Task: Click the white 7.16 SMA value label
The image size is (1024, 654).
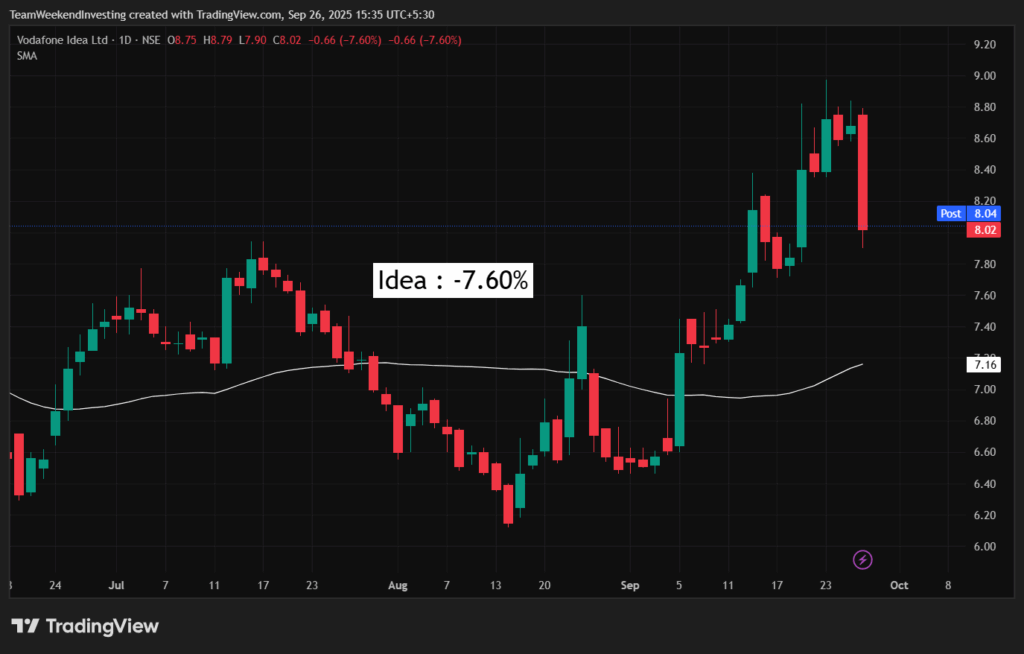Action: pos(984,365)
